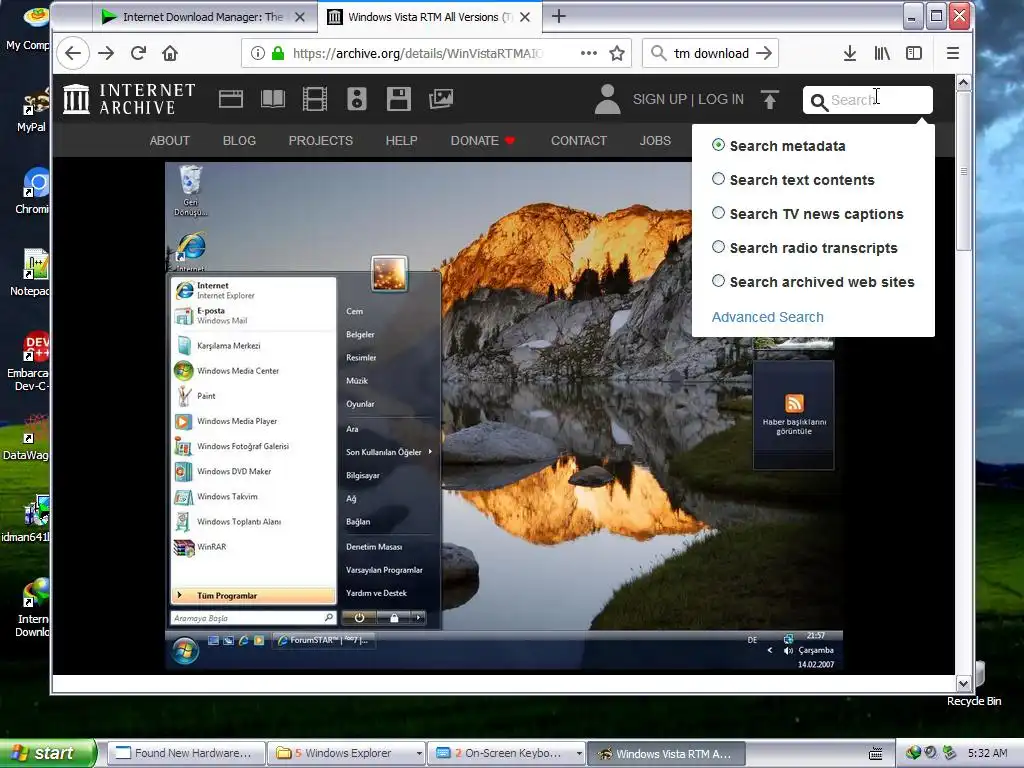Open the Software floppy disk icon
1024x768 pixels.
[x=398, y=99]
